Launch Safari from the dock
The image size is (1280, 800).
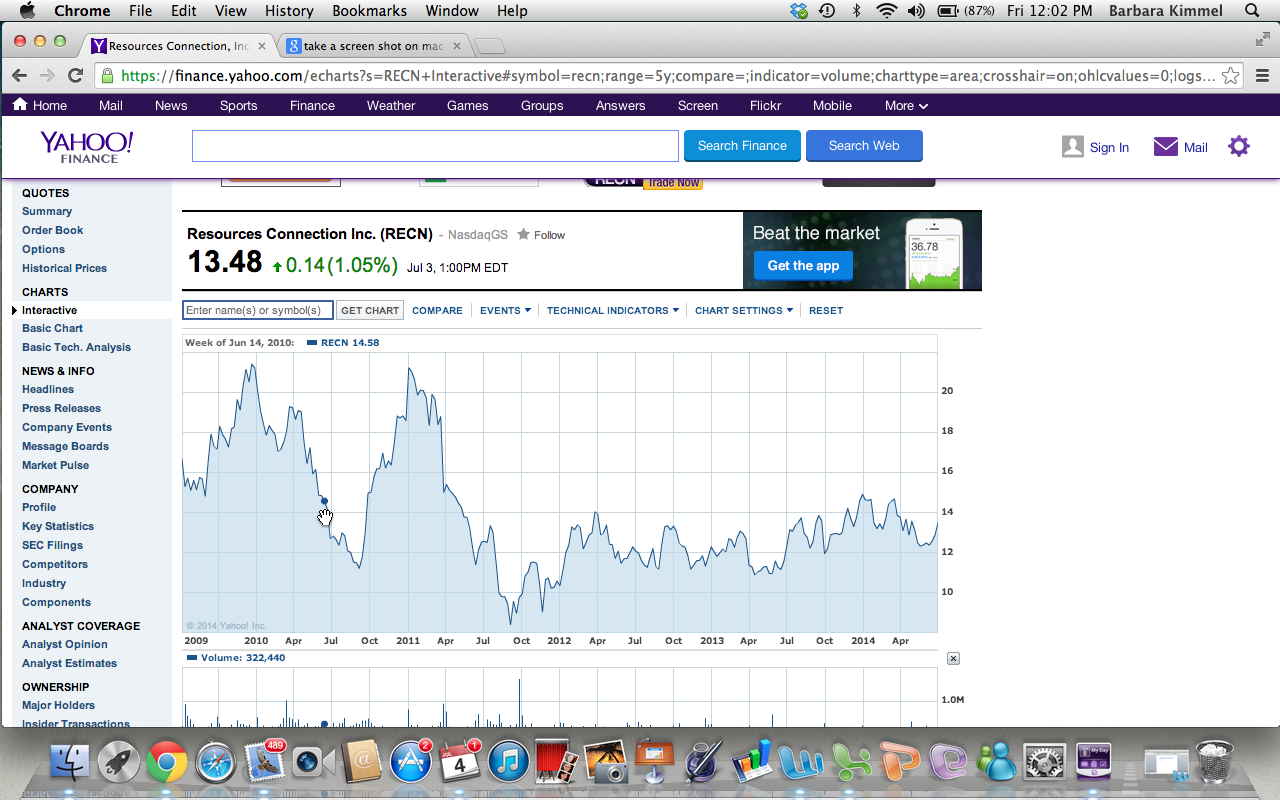216,762
